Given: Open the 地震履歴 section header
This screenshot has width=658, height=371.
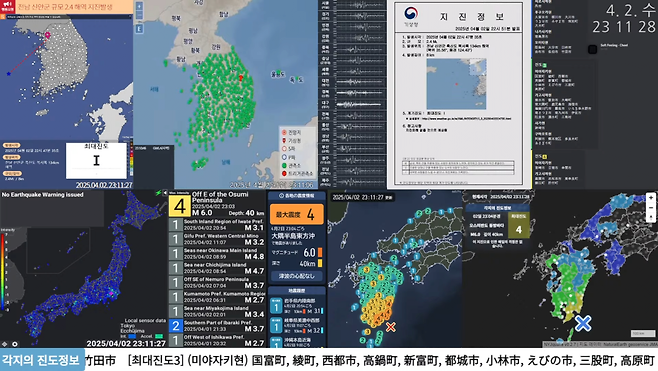Looking at the screenshot, I should pos(297,290).
